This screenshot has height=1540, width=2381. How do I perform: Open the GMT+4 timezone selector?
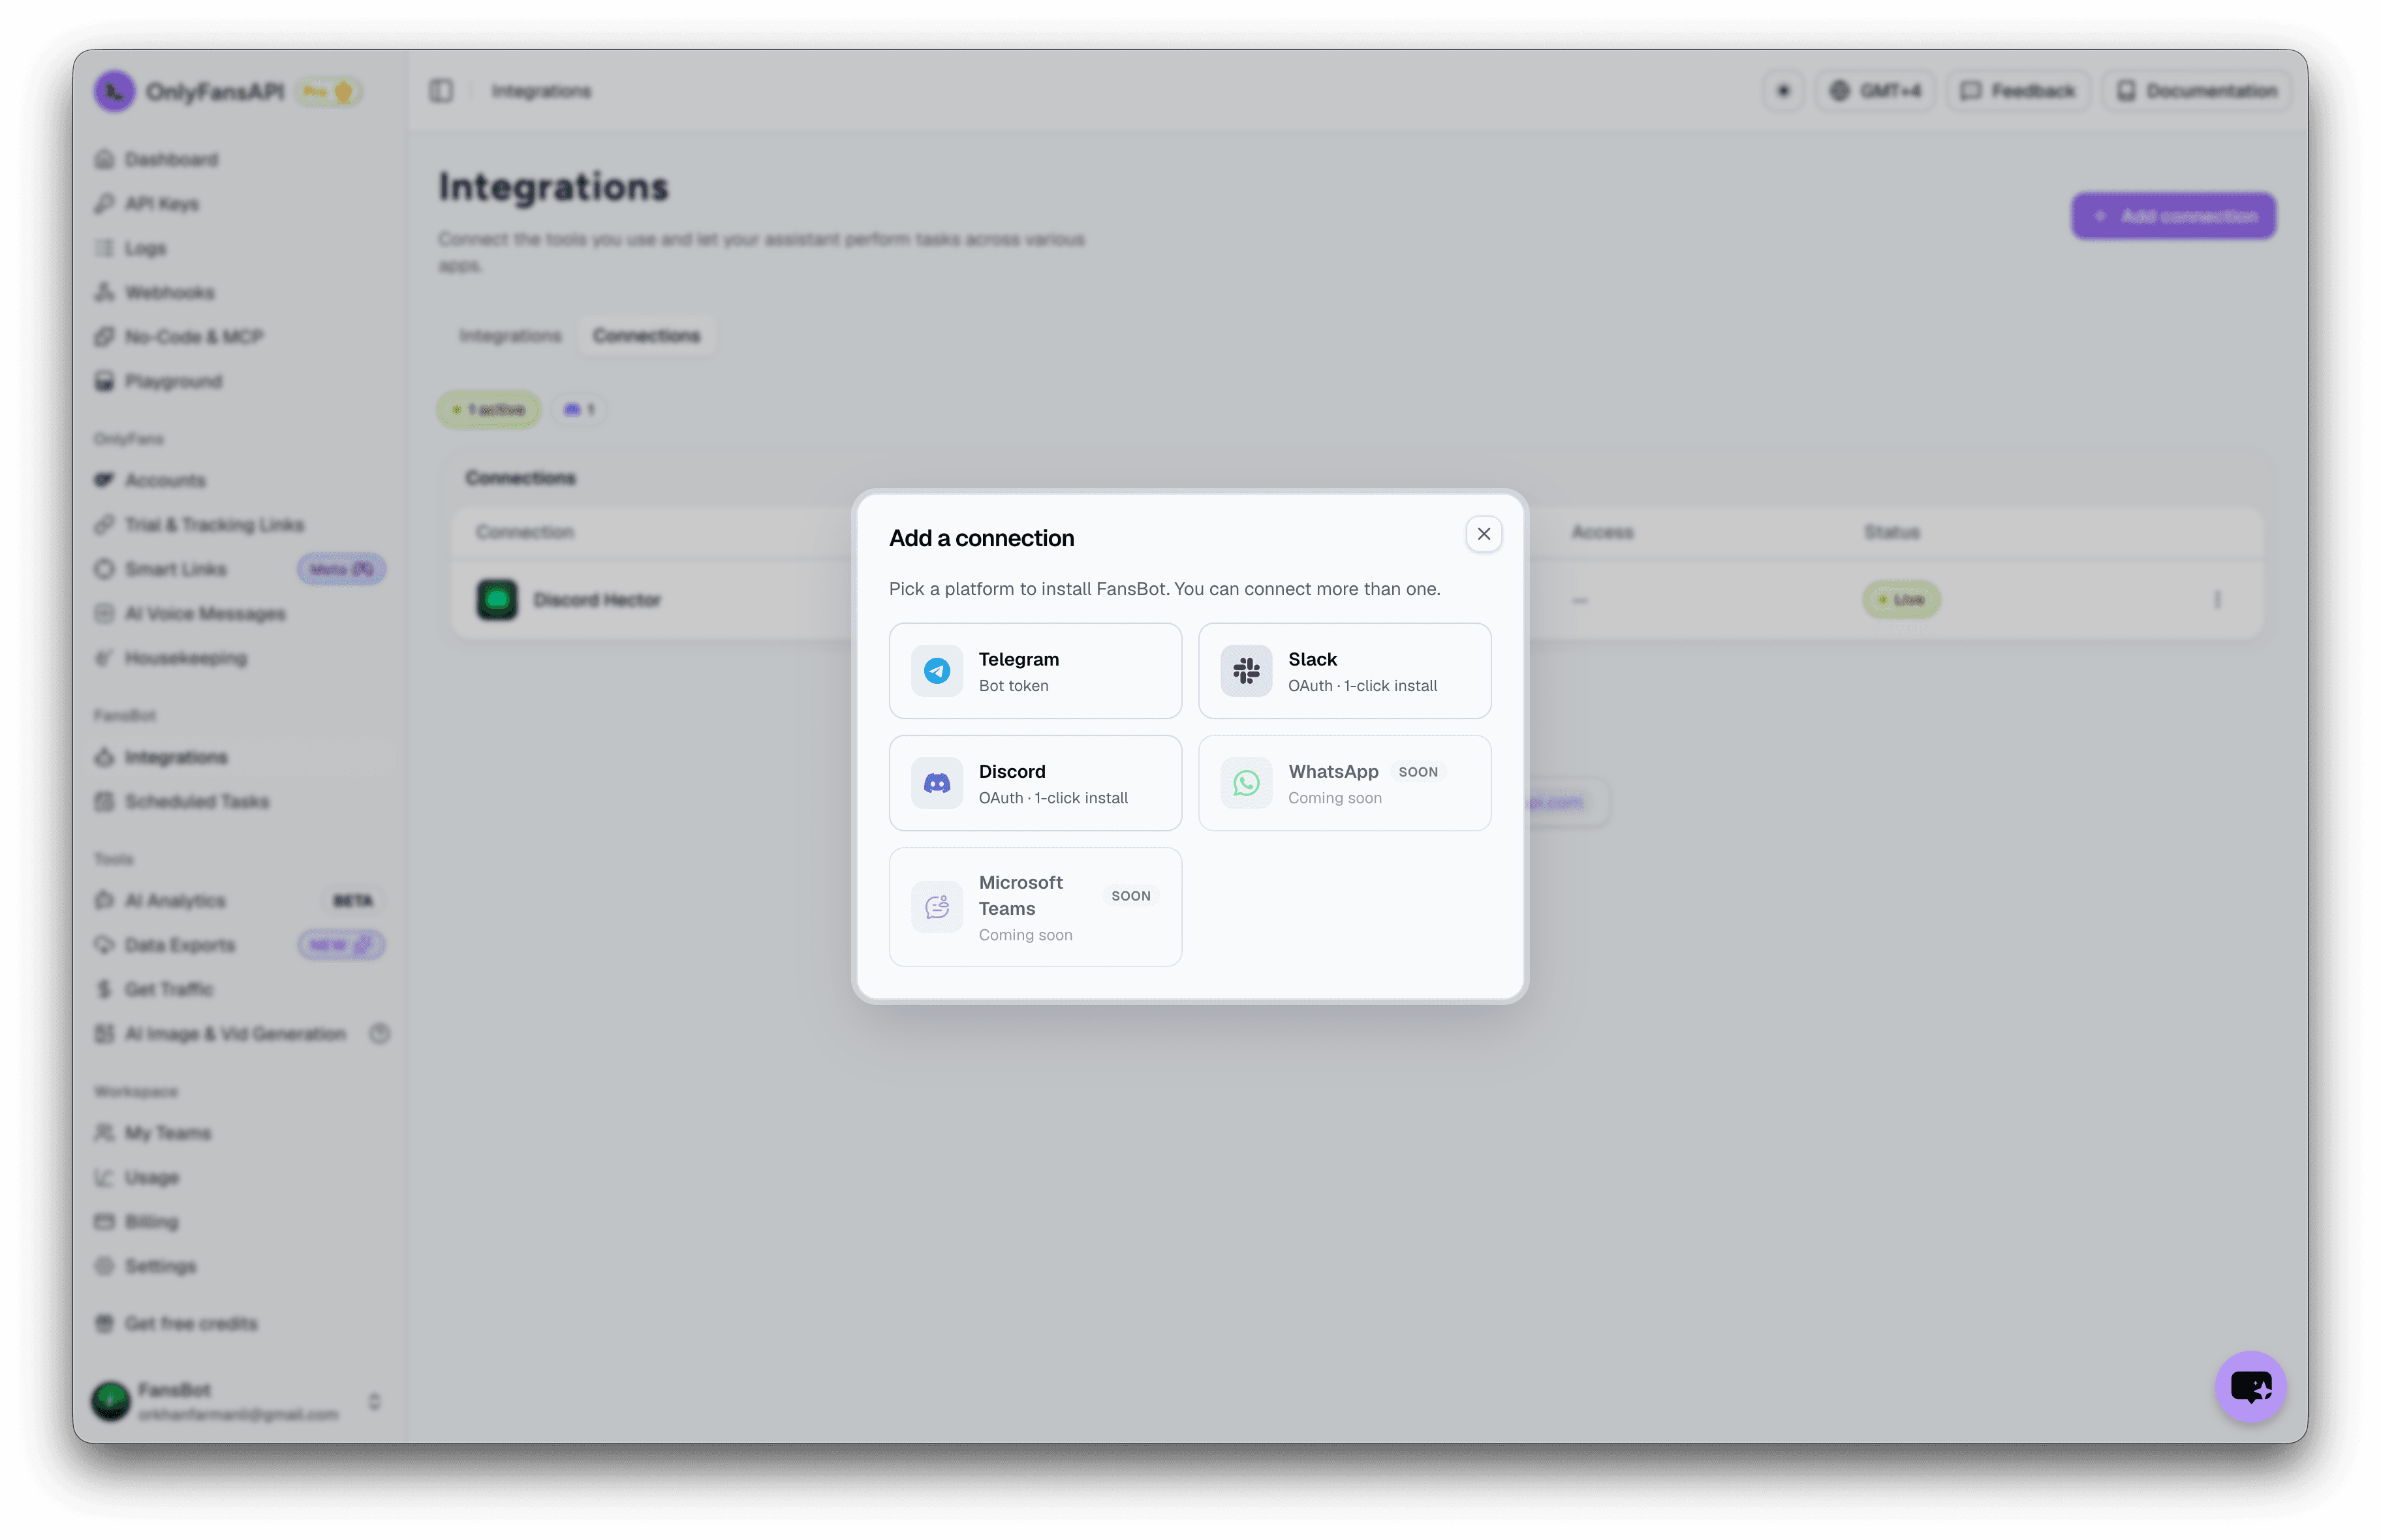1875,91
